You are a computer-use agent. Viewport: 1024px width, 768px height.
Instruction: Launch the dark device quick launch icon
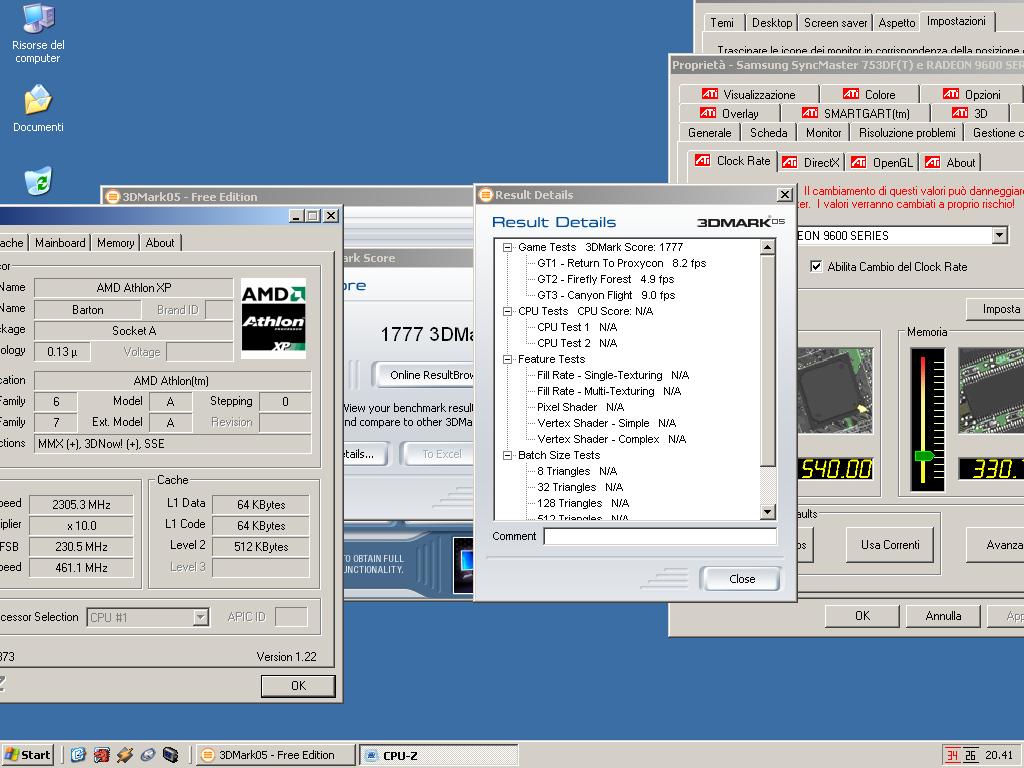pos(170,755)
